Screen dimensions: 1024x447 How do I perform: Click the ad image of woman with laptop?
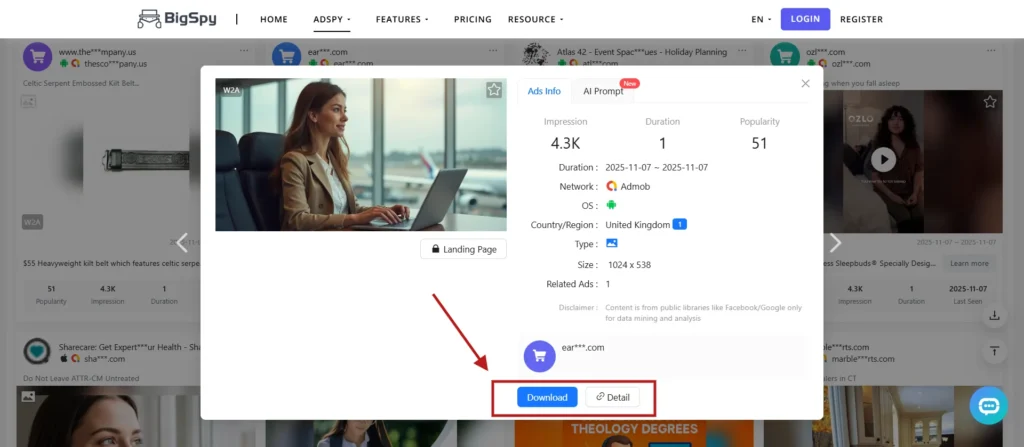360,155
